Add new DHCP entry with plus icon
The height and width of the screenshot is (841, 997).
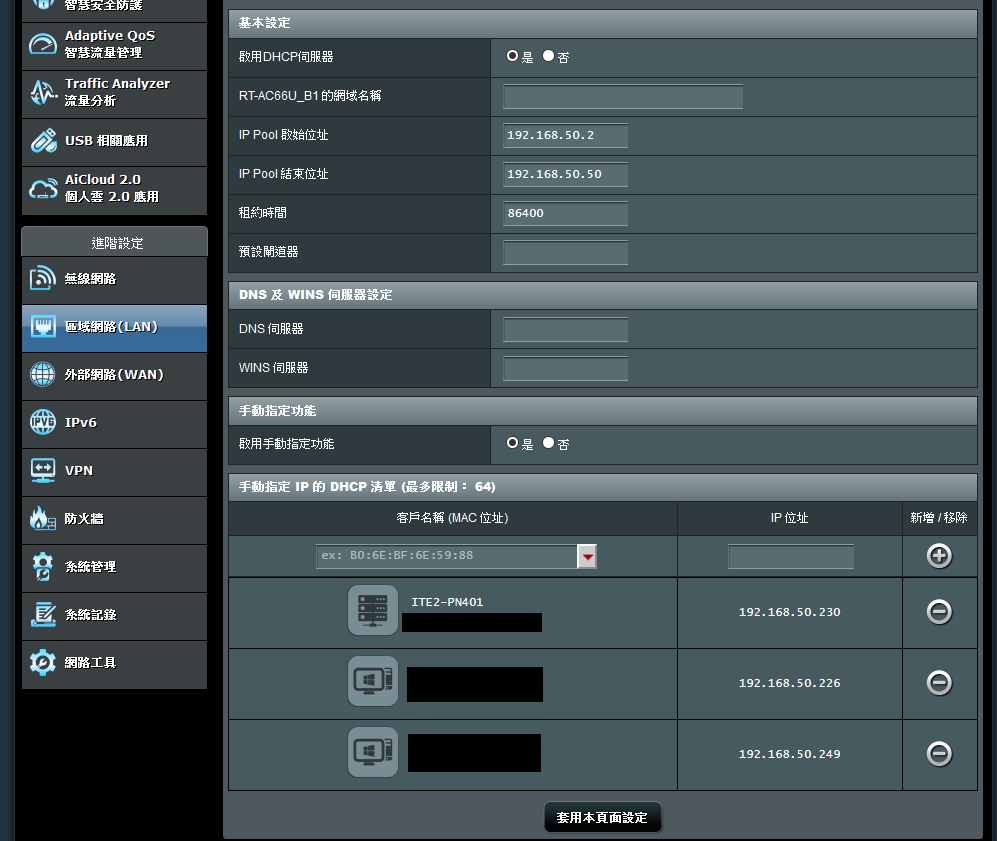pyautogui.click(x=939, y=556)
